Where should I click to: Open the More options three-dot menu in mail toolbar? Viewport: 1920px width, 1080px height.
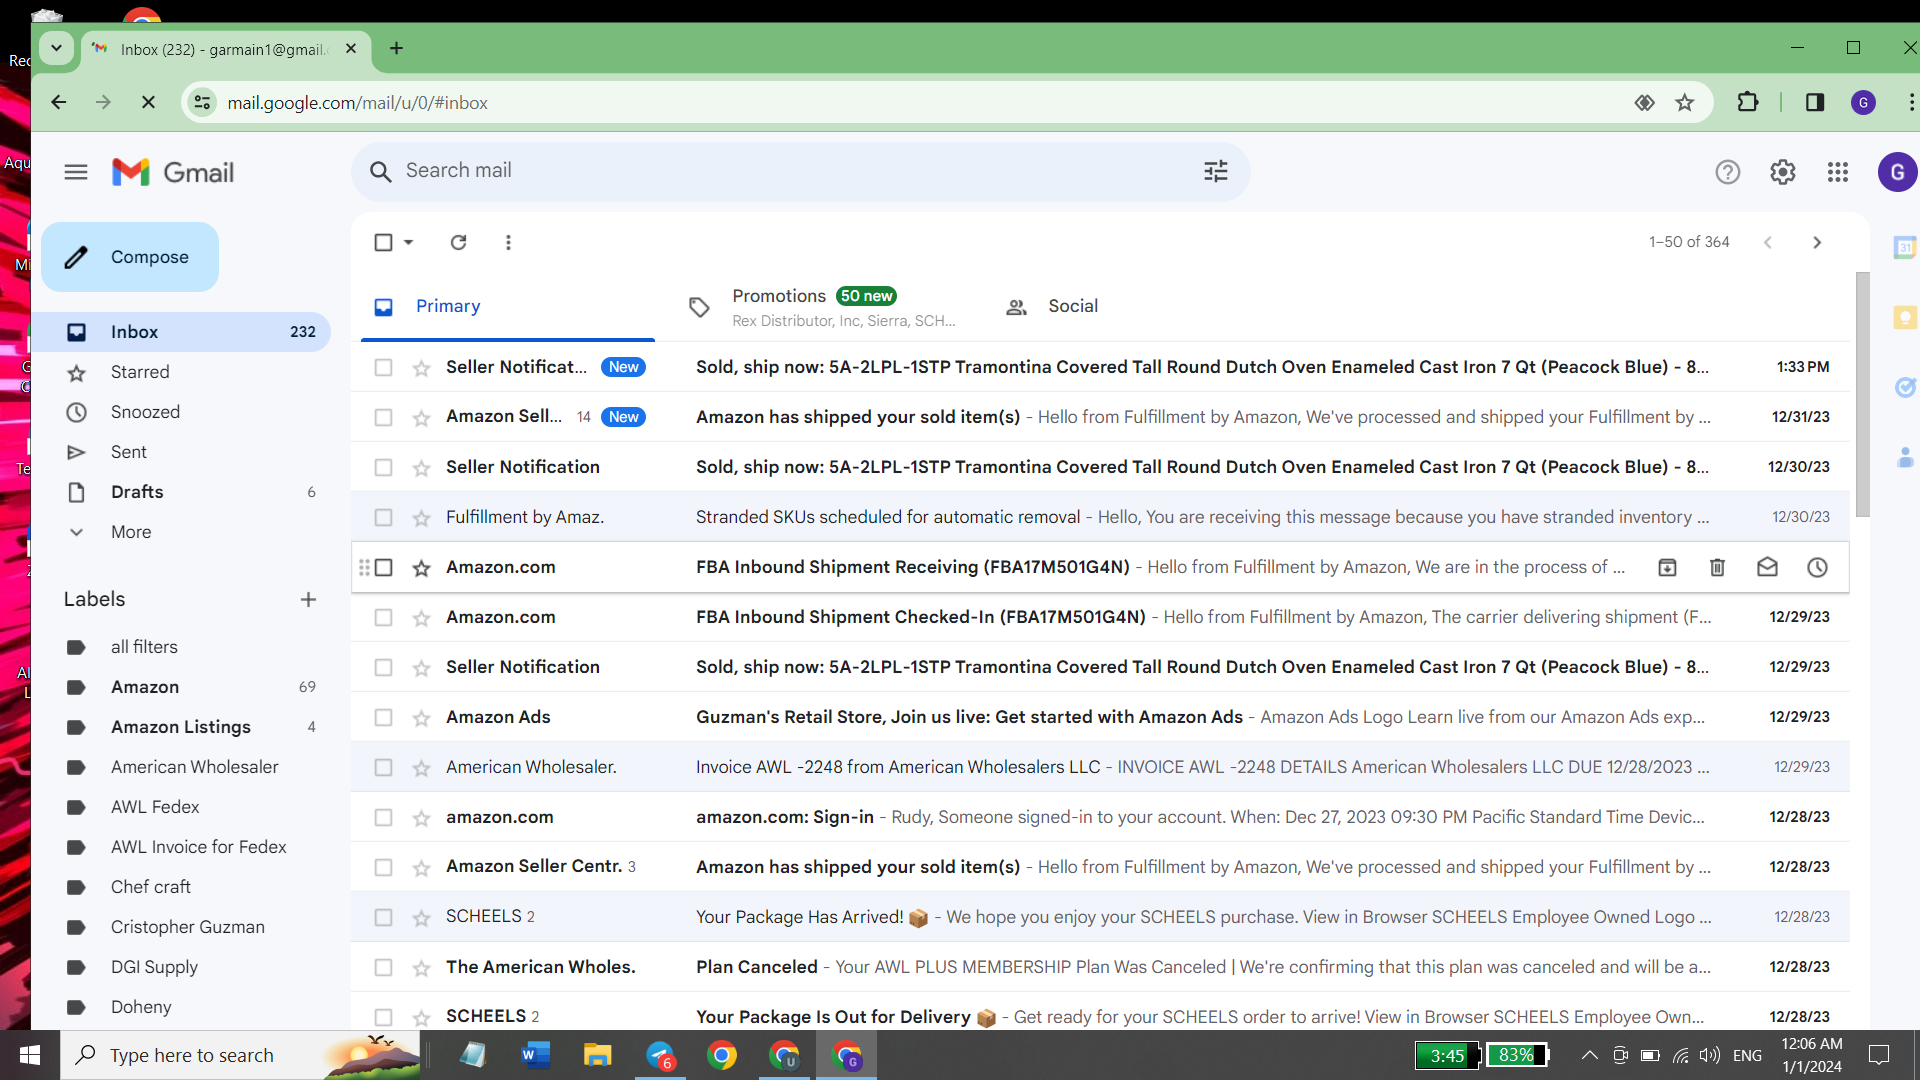508,242
